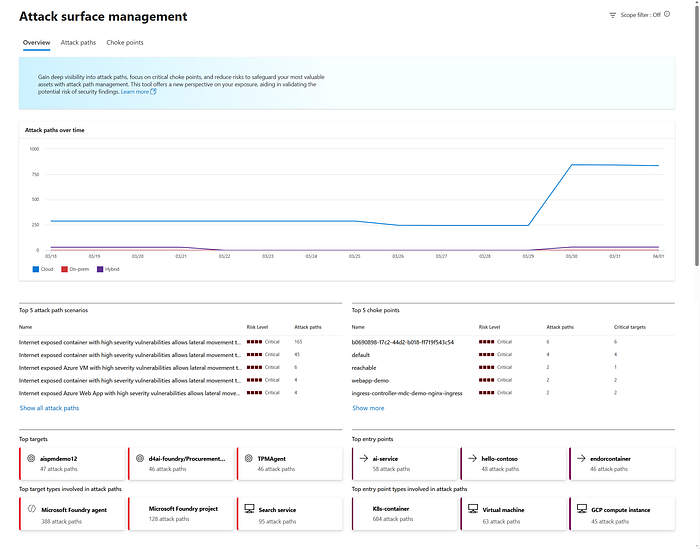Viewport: 700px width, 549px height.
Task: Select the webapp-demo choke point row
Action: click(513, 381)
